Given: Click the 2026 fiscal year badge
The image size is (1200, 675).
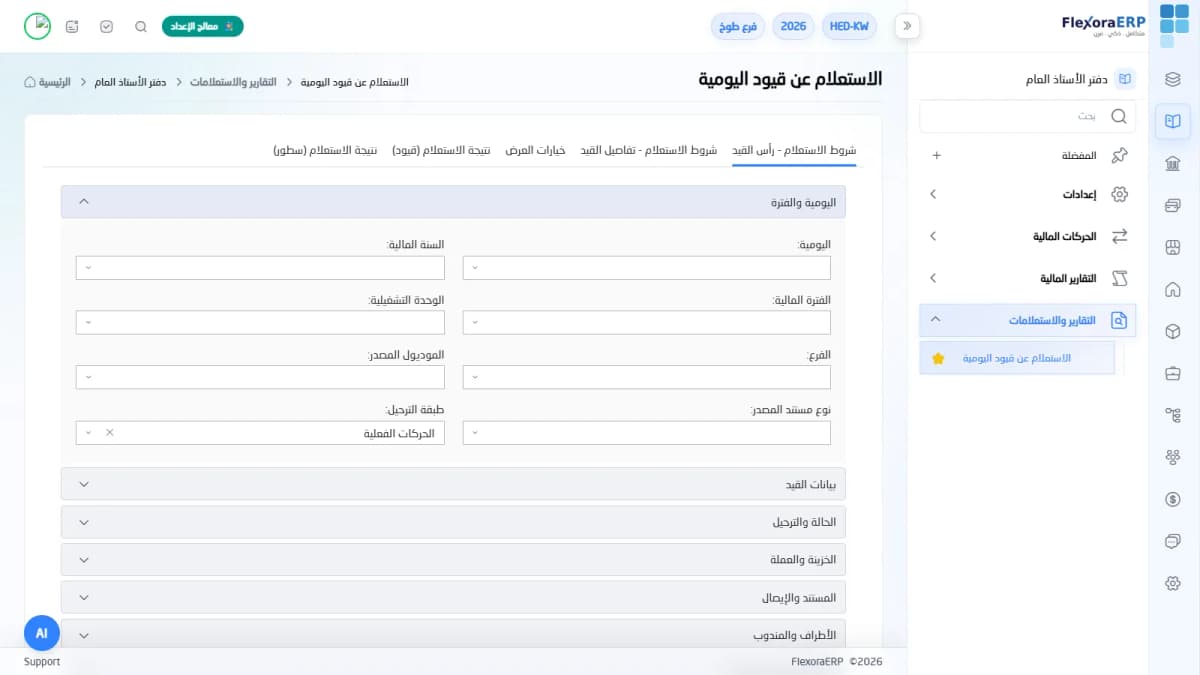Looking at the screenshot, I should (x=793, y=27).
